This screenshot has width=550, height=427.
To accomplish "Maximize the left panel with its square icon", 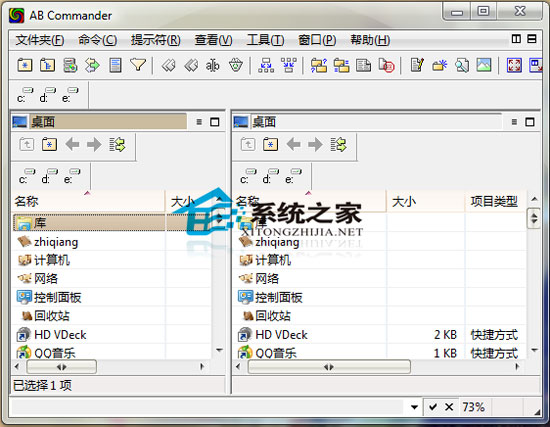I will click(215, 122).
